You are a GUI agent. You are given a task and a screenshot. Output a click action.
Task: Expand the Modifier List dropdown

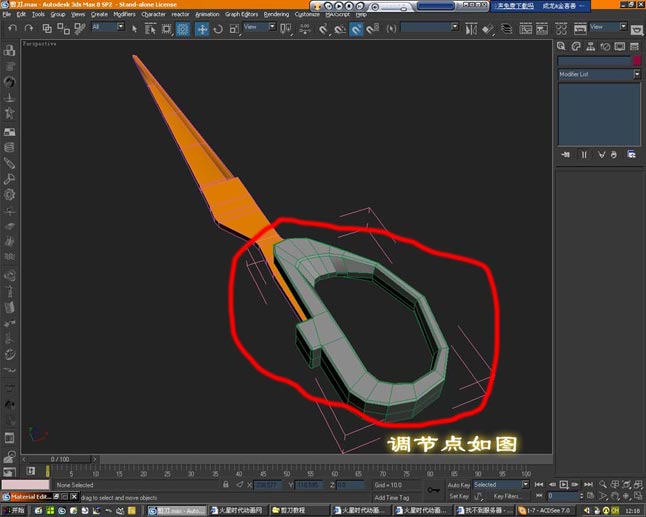[x=599, y=74]
